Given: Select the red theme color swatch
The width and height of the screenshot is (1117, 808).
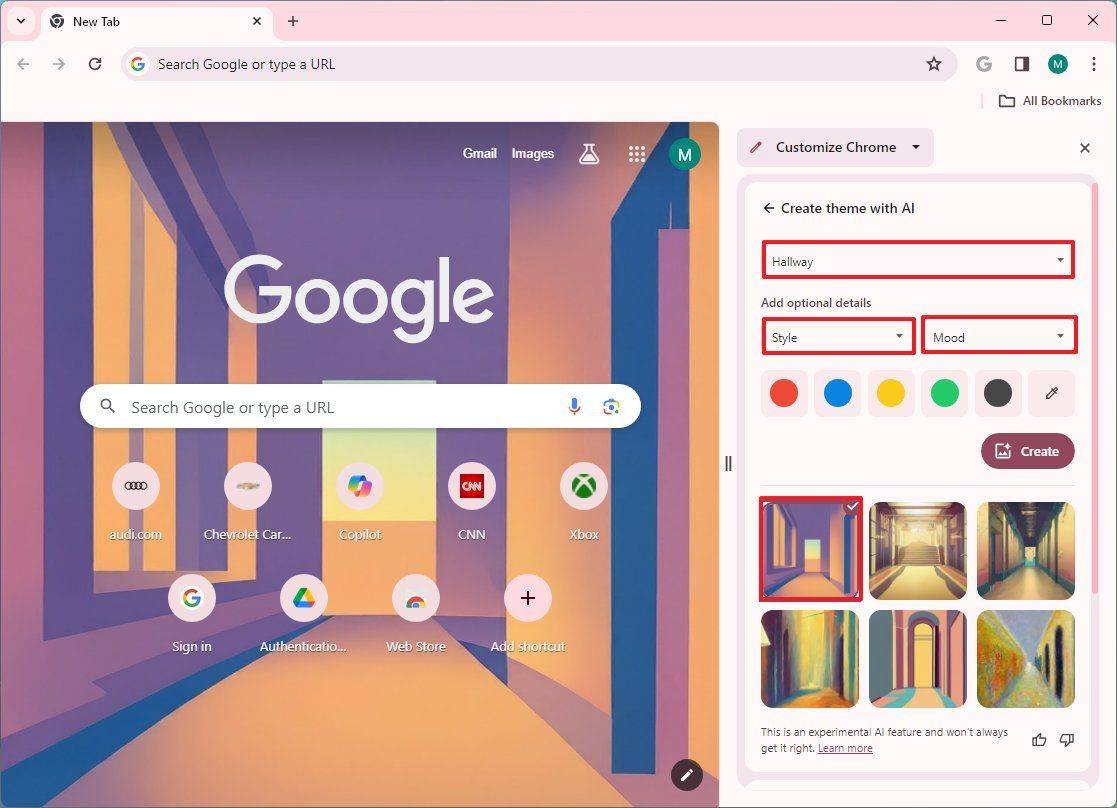Looking at the screenshot, I should (x=784, y=393).
